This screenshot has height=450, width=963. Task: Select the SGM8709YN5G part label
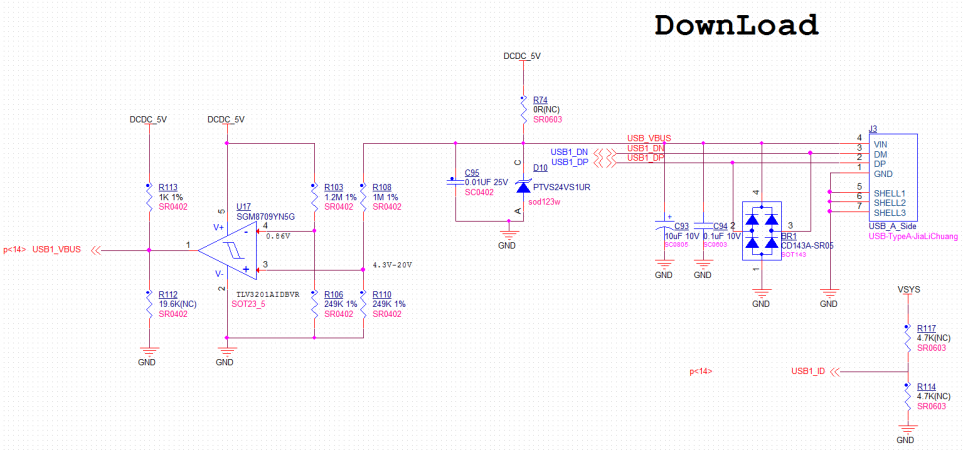(266, 216)
